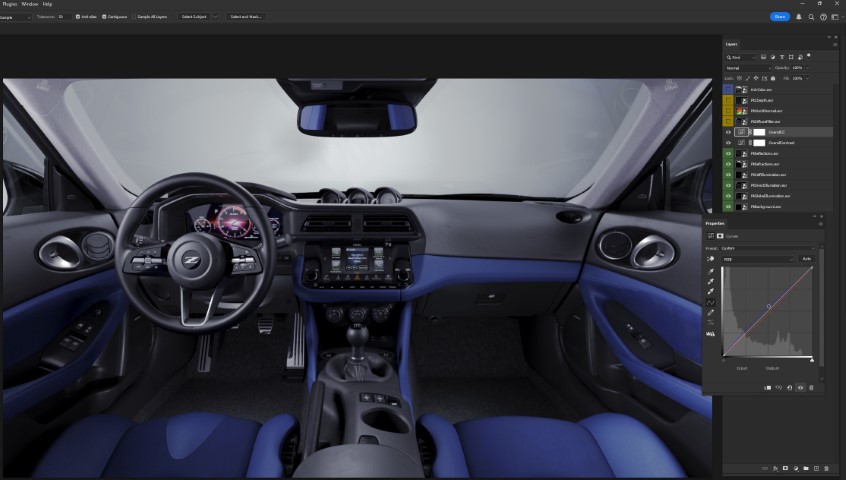Select the black point eyedropper in Curves
The image size is (846, 480).
click(x=711, y=271)
